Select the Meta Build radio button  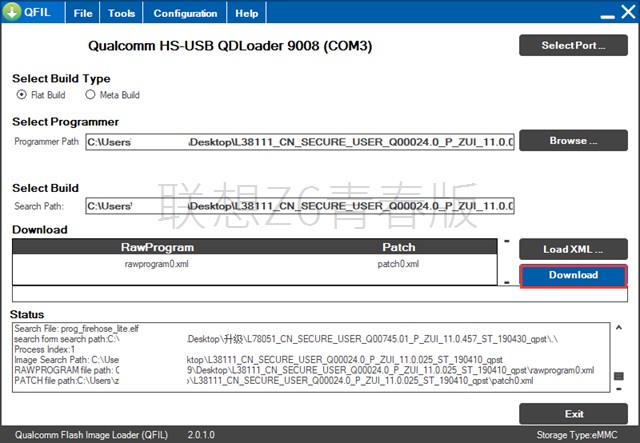[90, 95]
